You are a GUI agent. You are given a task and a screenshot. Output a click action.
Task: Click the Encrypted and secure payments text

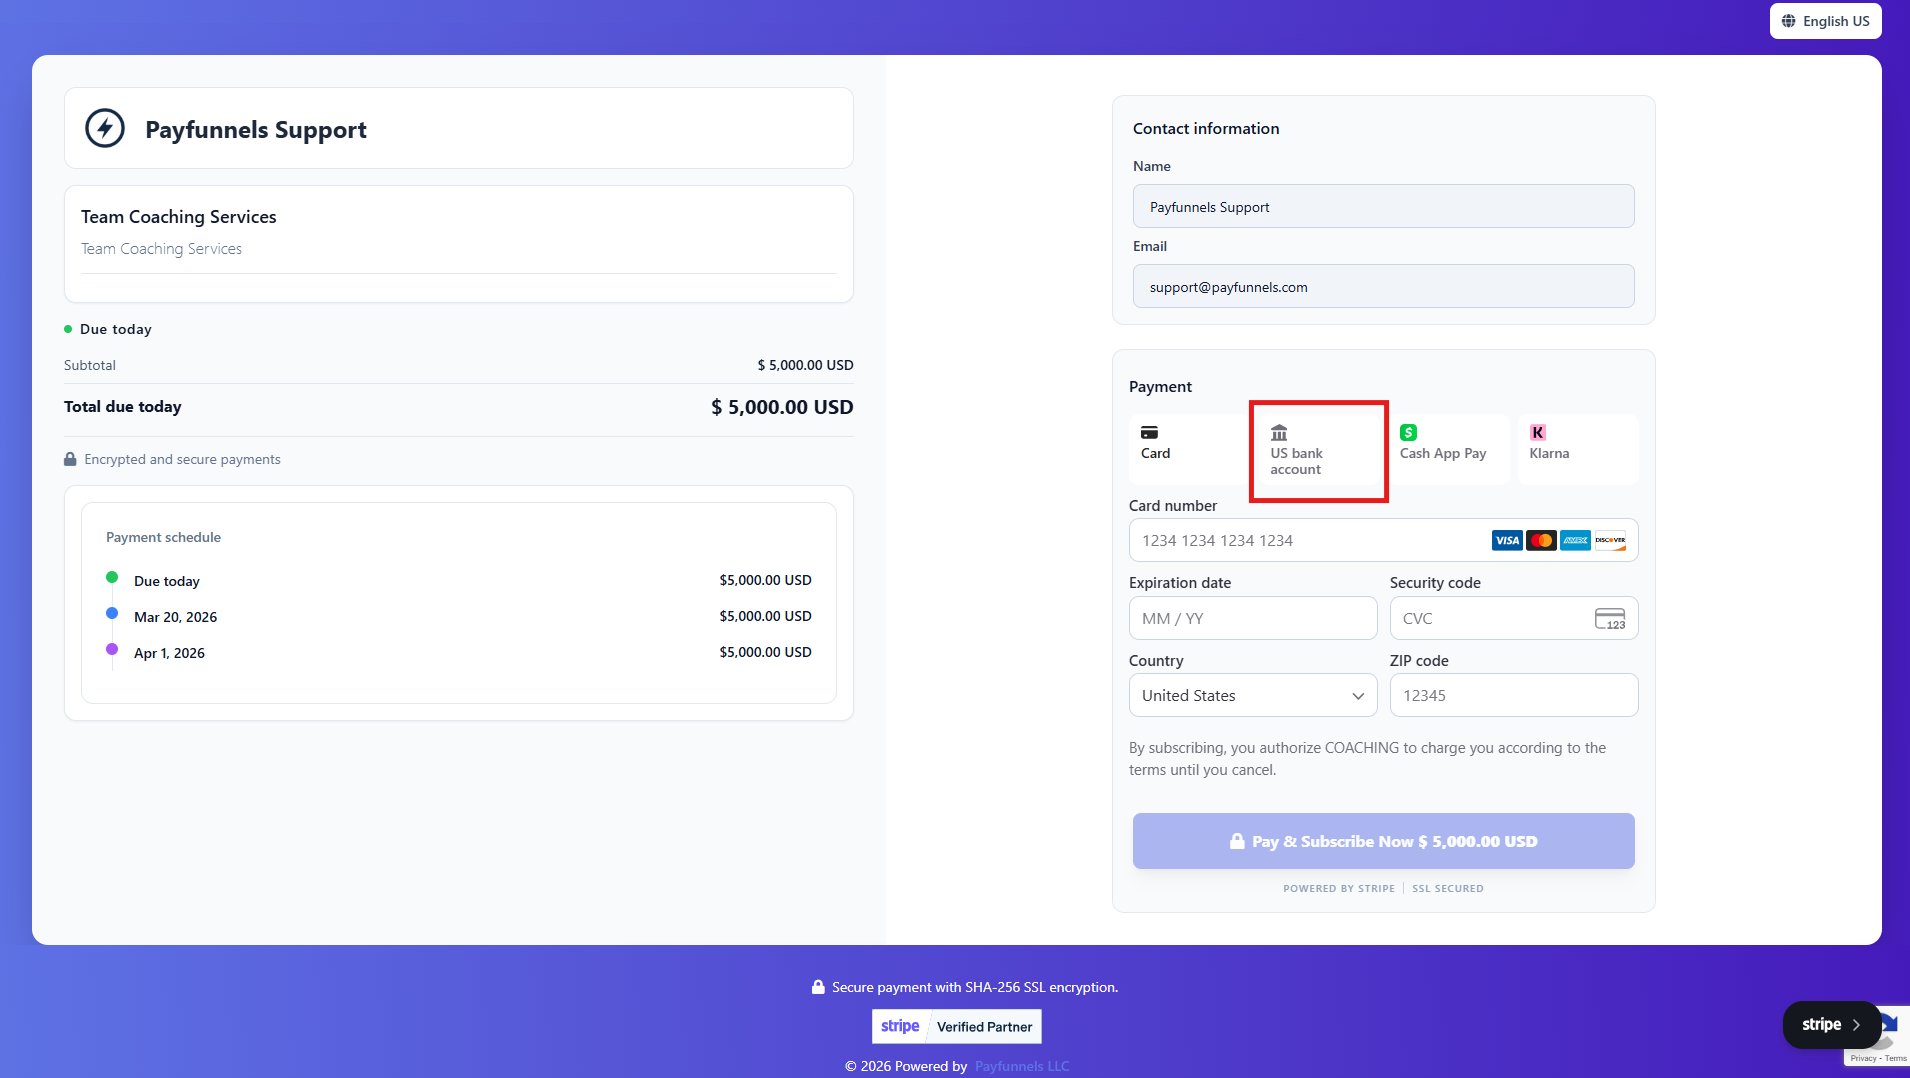pyautogui.click(x=183, y=460)
